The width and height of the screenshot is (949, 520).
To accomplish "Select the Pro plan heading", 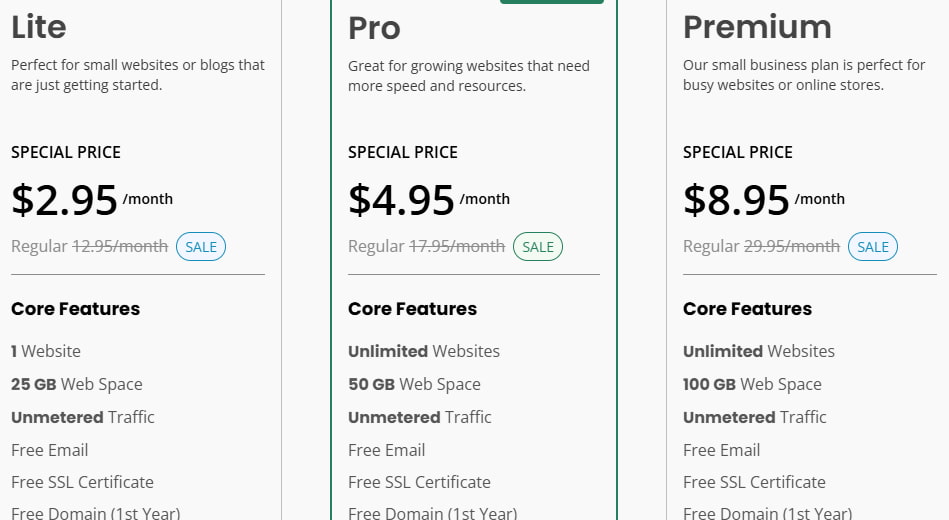I will tap(374, 28).
